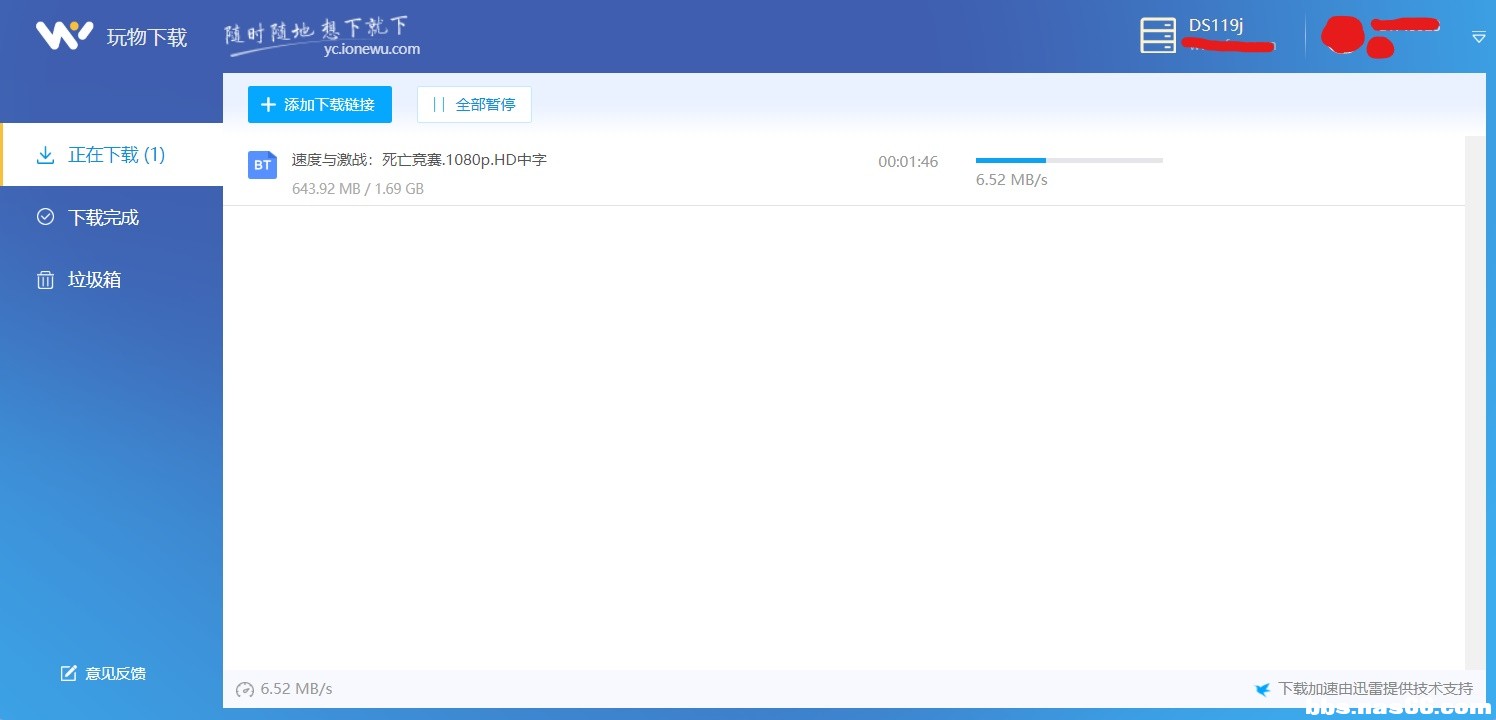Open the 垃圾箱 trash tab
This screenshot has height=720, width=1496.
111,279
